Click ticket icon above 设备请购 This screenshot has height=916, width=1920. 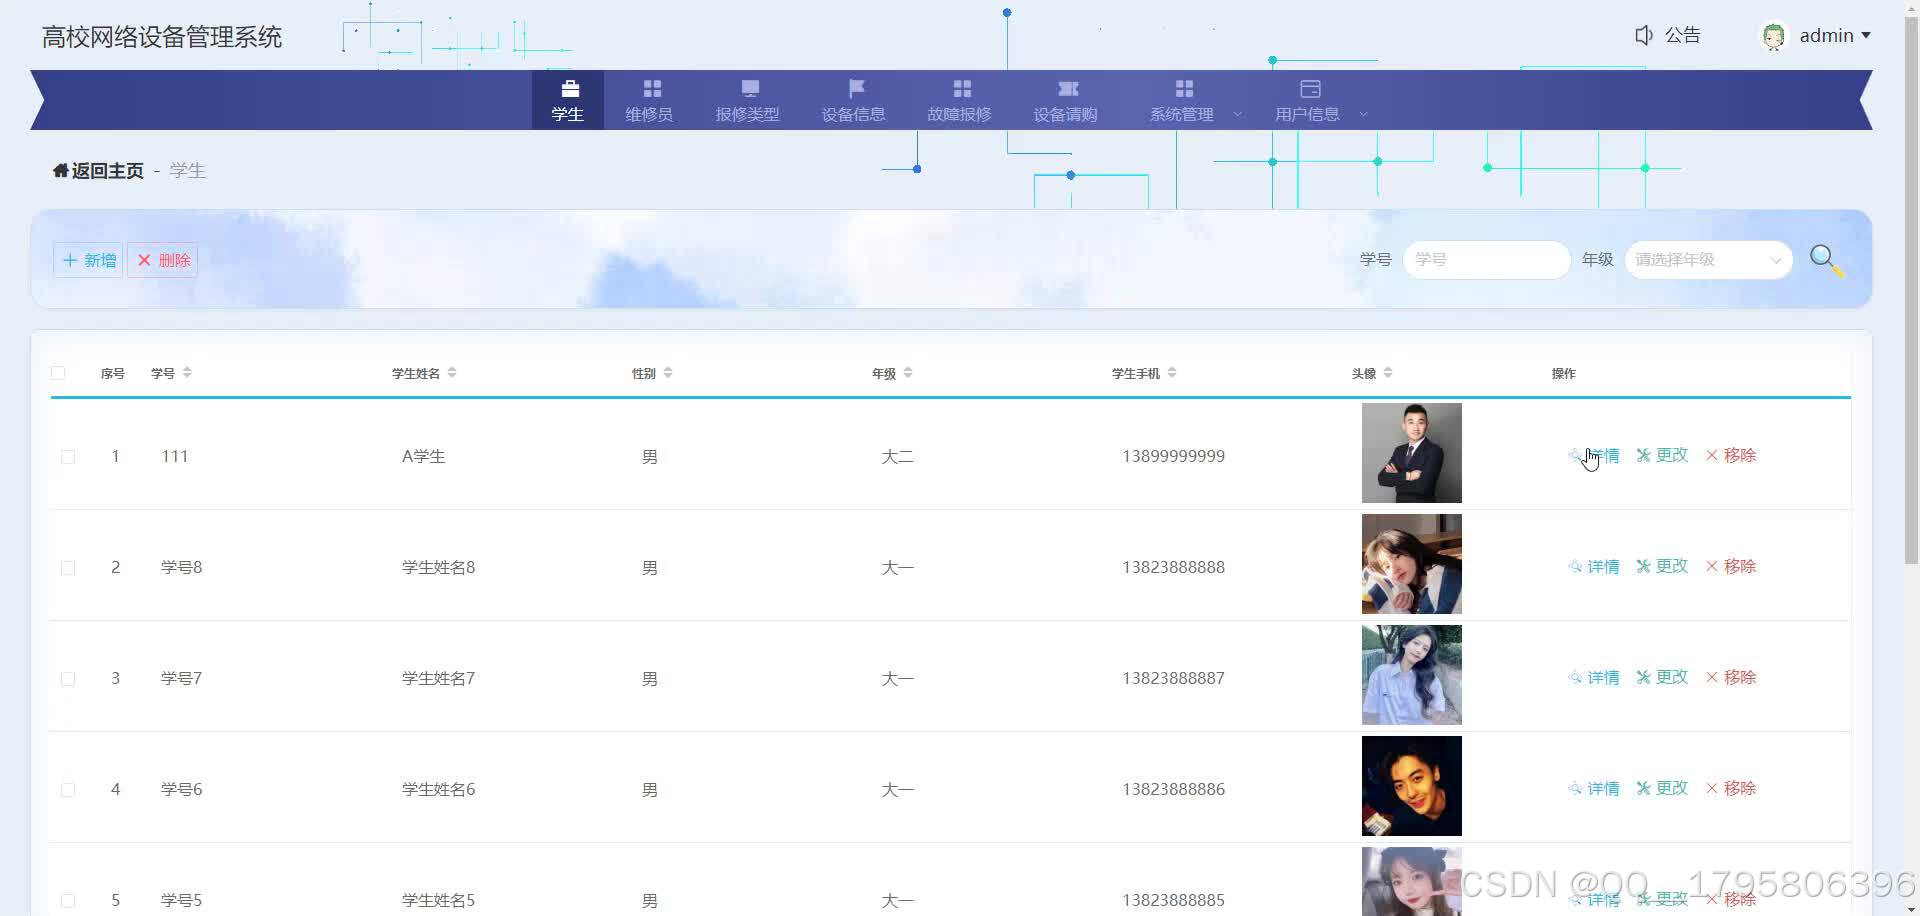(x=1068, y=89)
